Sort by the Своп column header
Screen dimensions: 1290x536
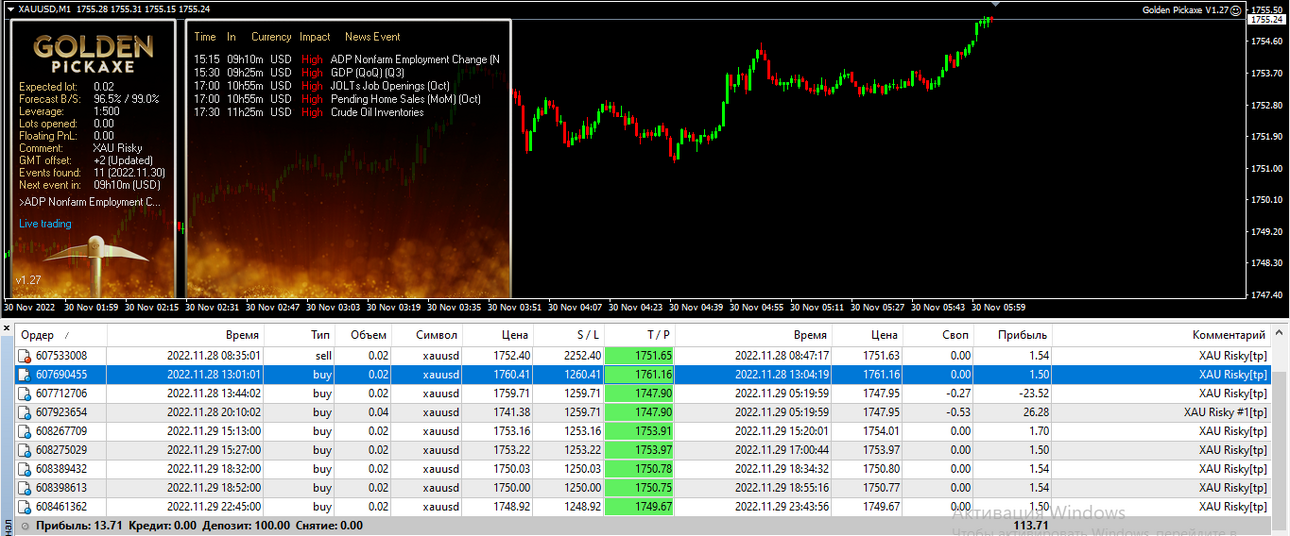click(x=939, y=335)
